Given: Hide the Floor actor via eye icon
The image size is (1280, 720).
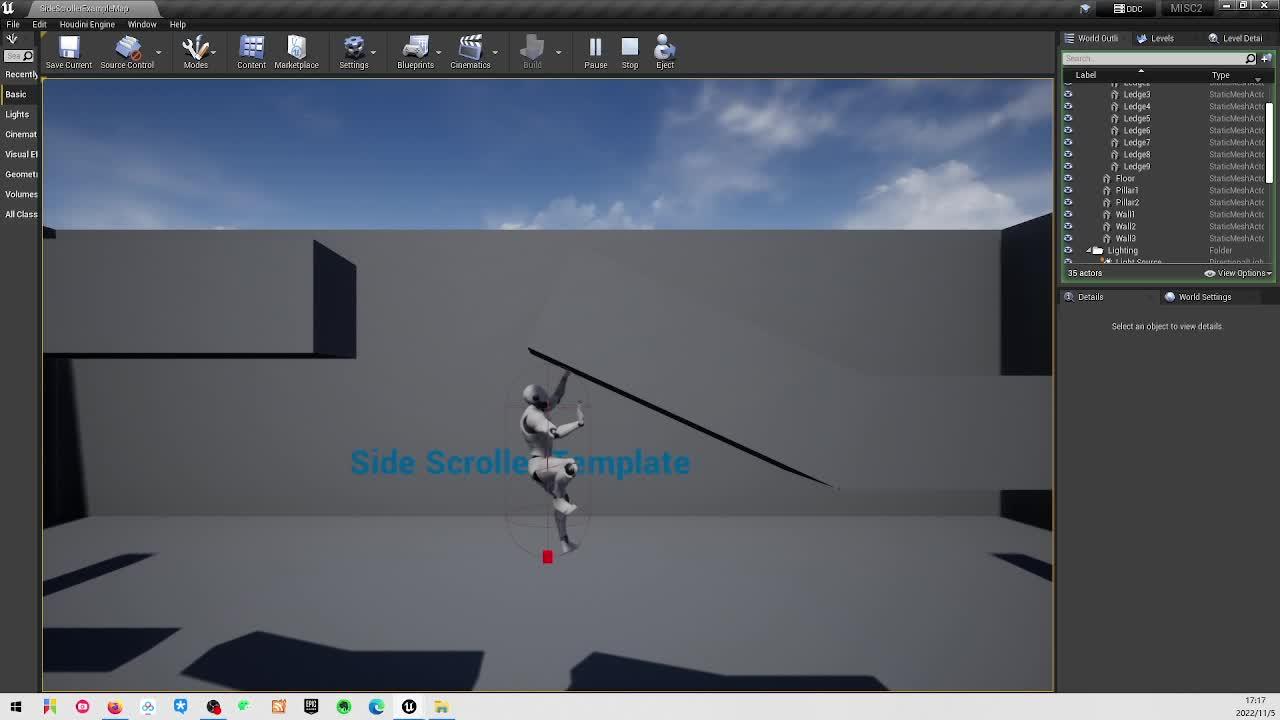Looking at the screenshot, I should 1068,178.
